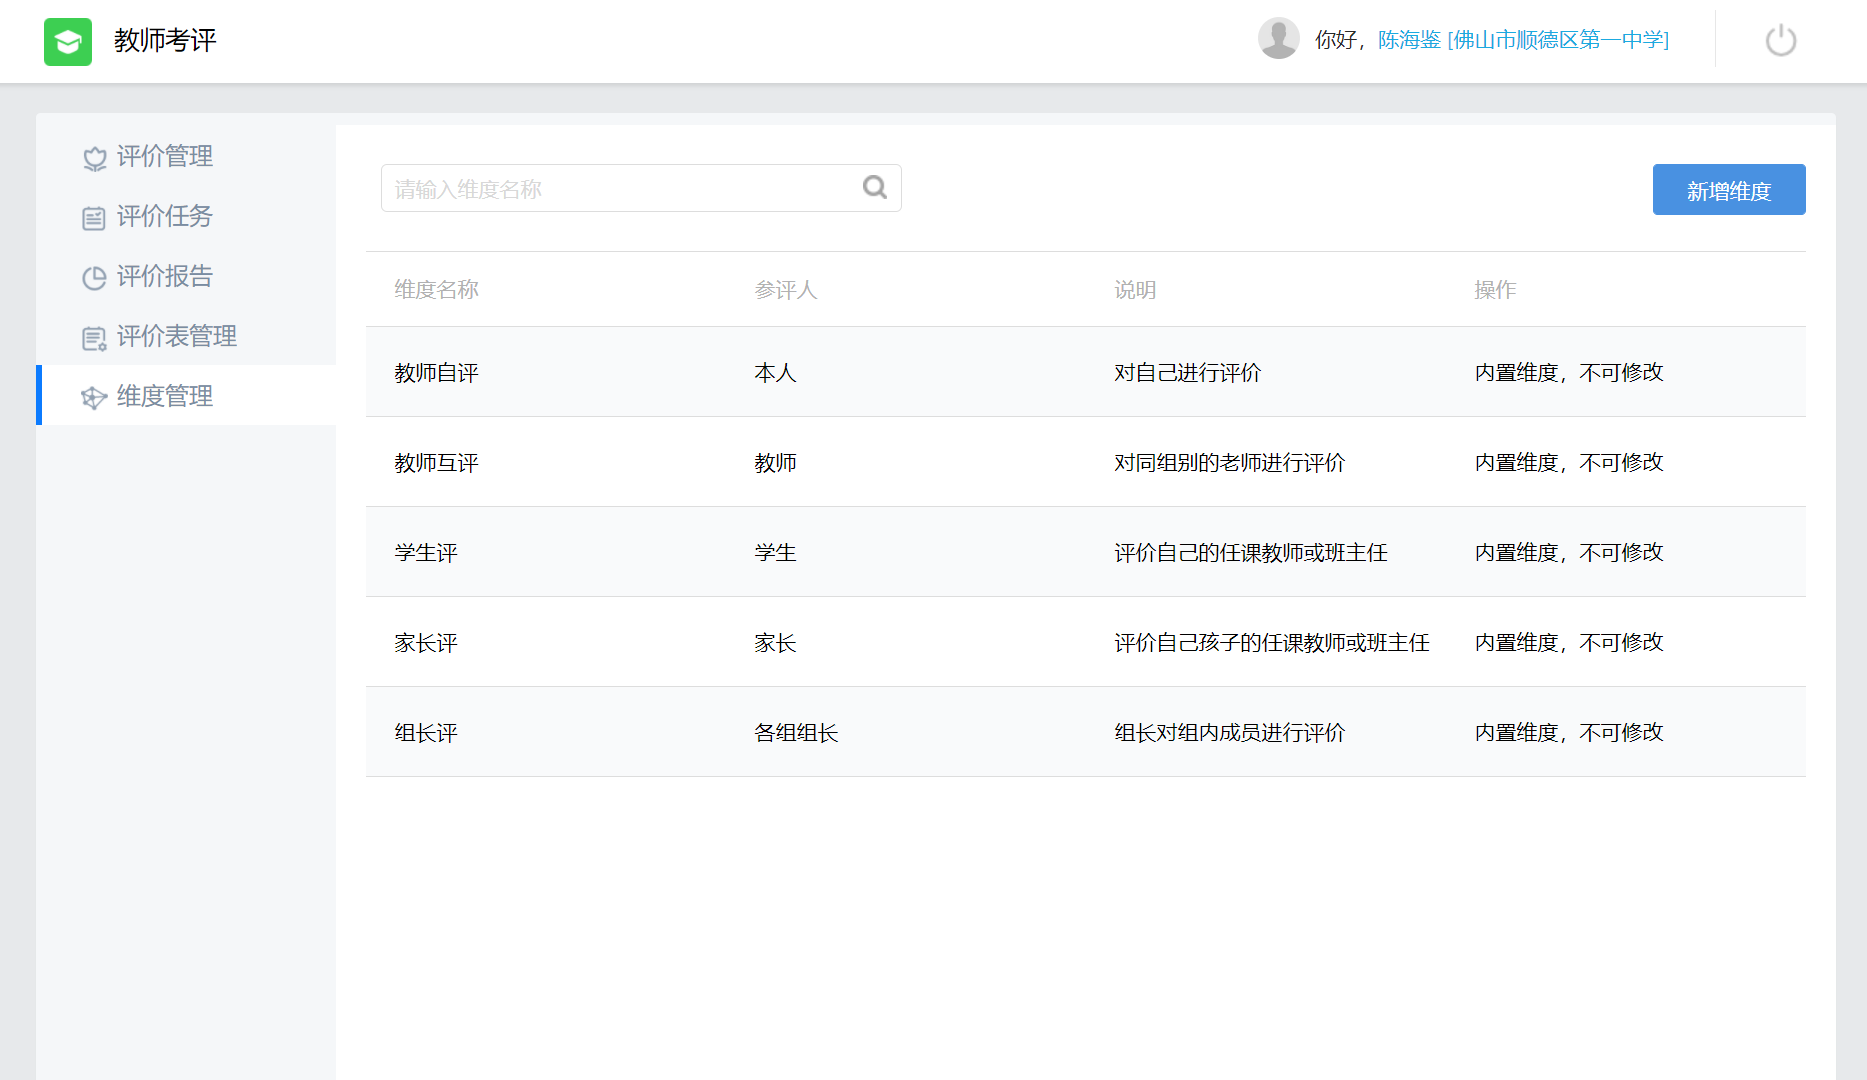This screenshot has width=1867, height=1080.
Task: Click the search magnifier icon
Action: [875, 188]
